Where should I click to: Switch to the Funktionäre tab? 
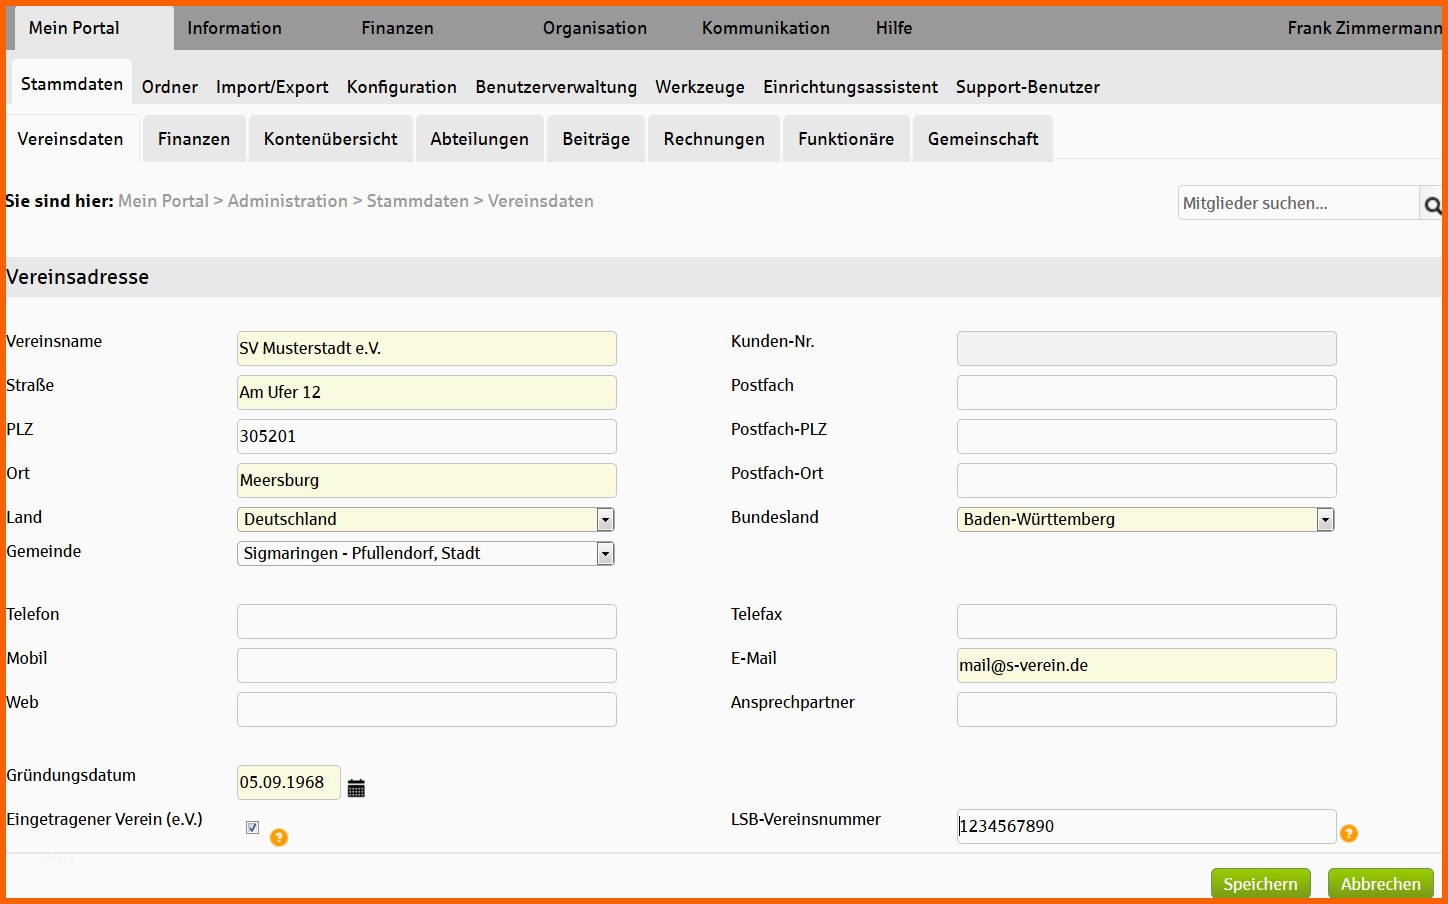pos(846,139)
